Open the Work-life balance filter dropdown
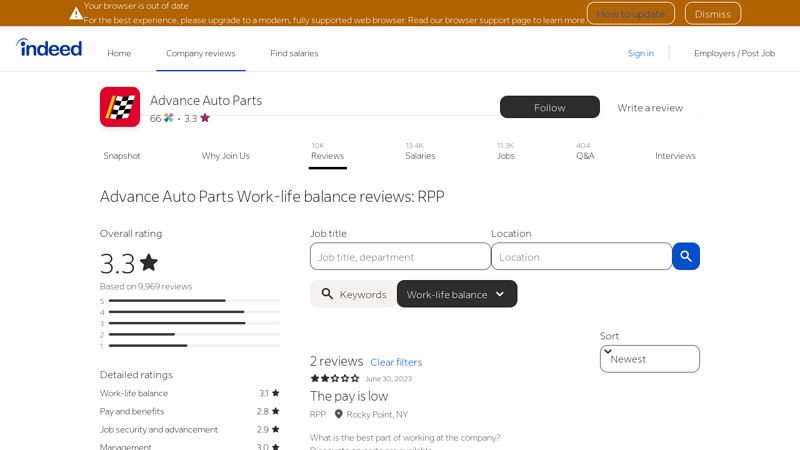 pos(457,294)
